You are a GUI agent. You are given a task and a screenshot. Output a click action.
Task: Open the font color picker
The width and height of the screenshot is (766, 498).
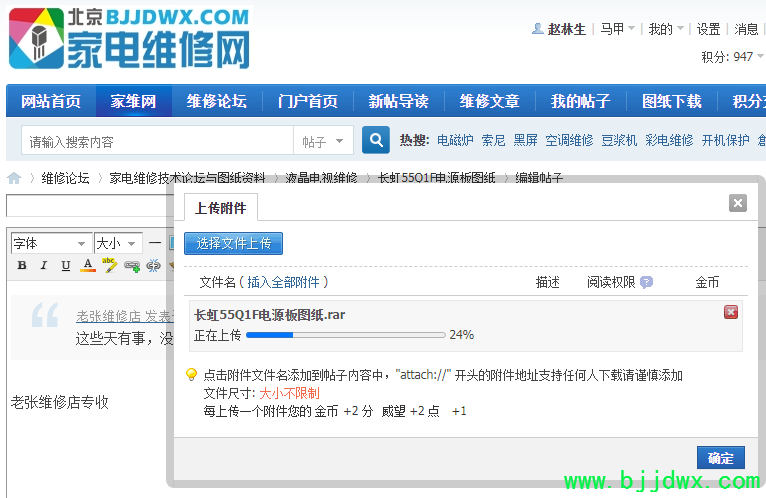point(88,266)
